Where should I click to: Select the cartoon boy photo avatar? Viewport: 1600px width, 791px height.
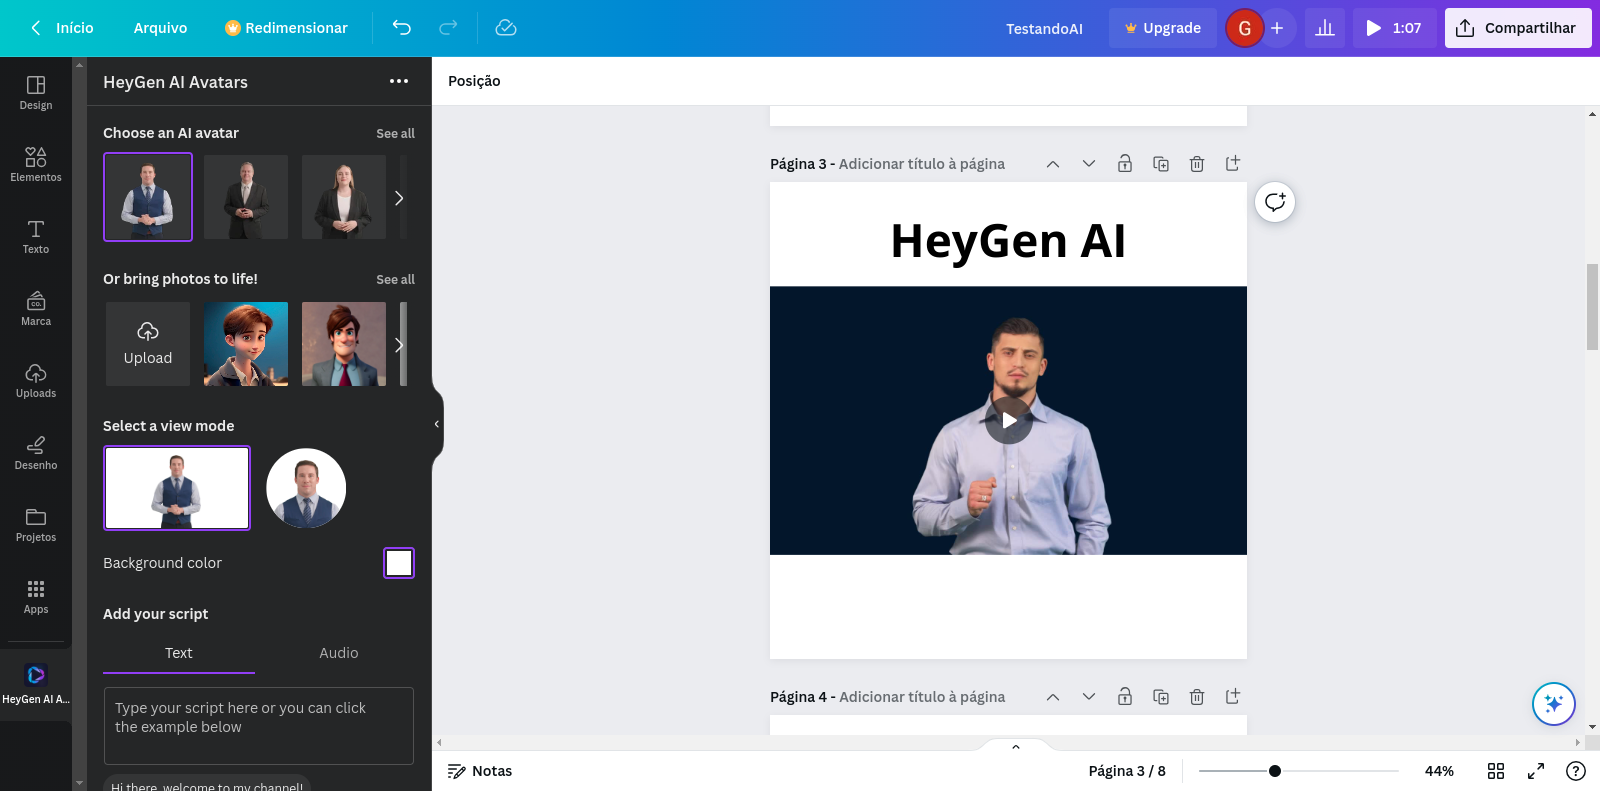[246, 344]
